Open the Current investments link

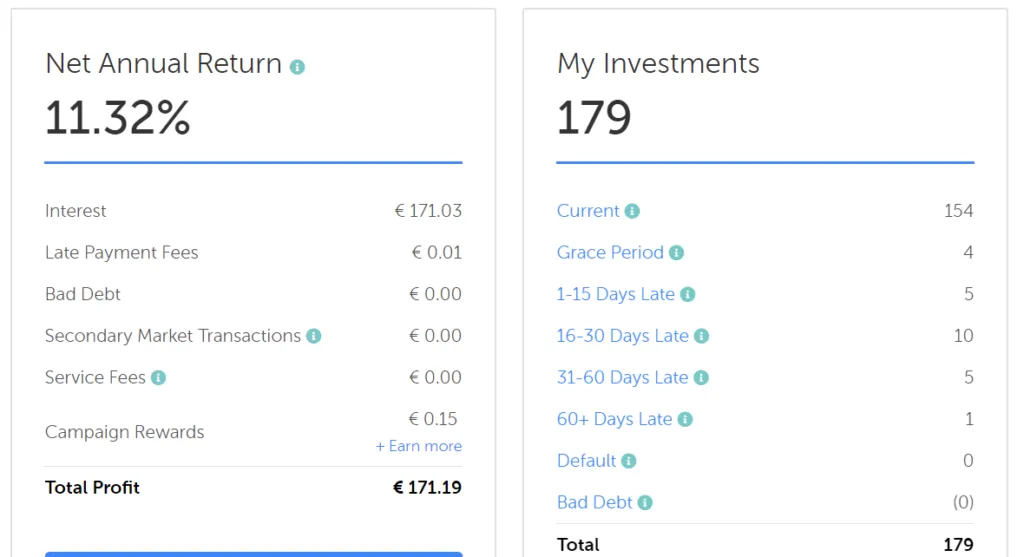click(x=588, y=211)
